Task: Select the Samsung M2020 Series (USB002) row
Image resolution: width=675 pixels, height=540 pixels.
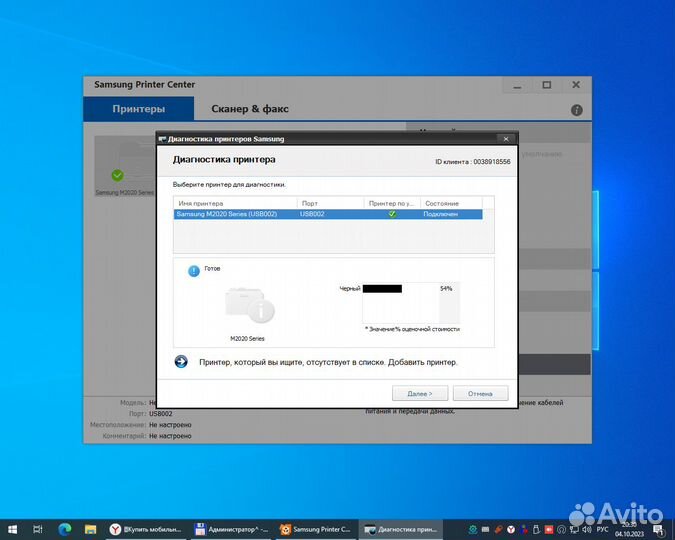Action: (328, 214)
